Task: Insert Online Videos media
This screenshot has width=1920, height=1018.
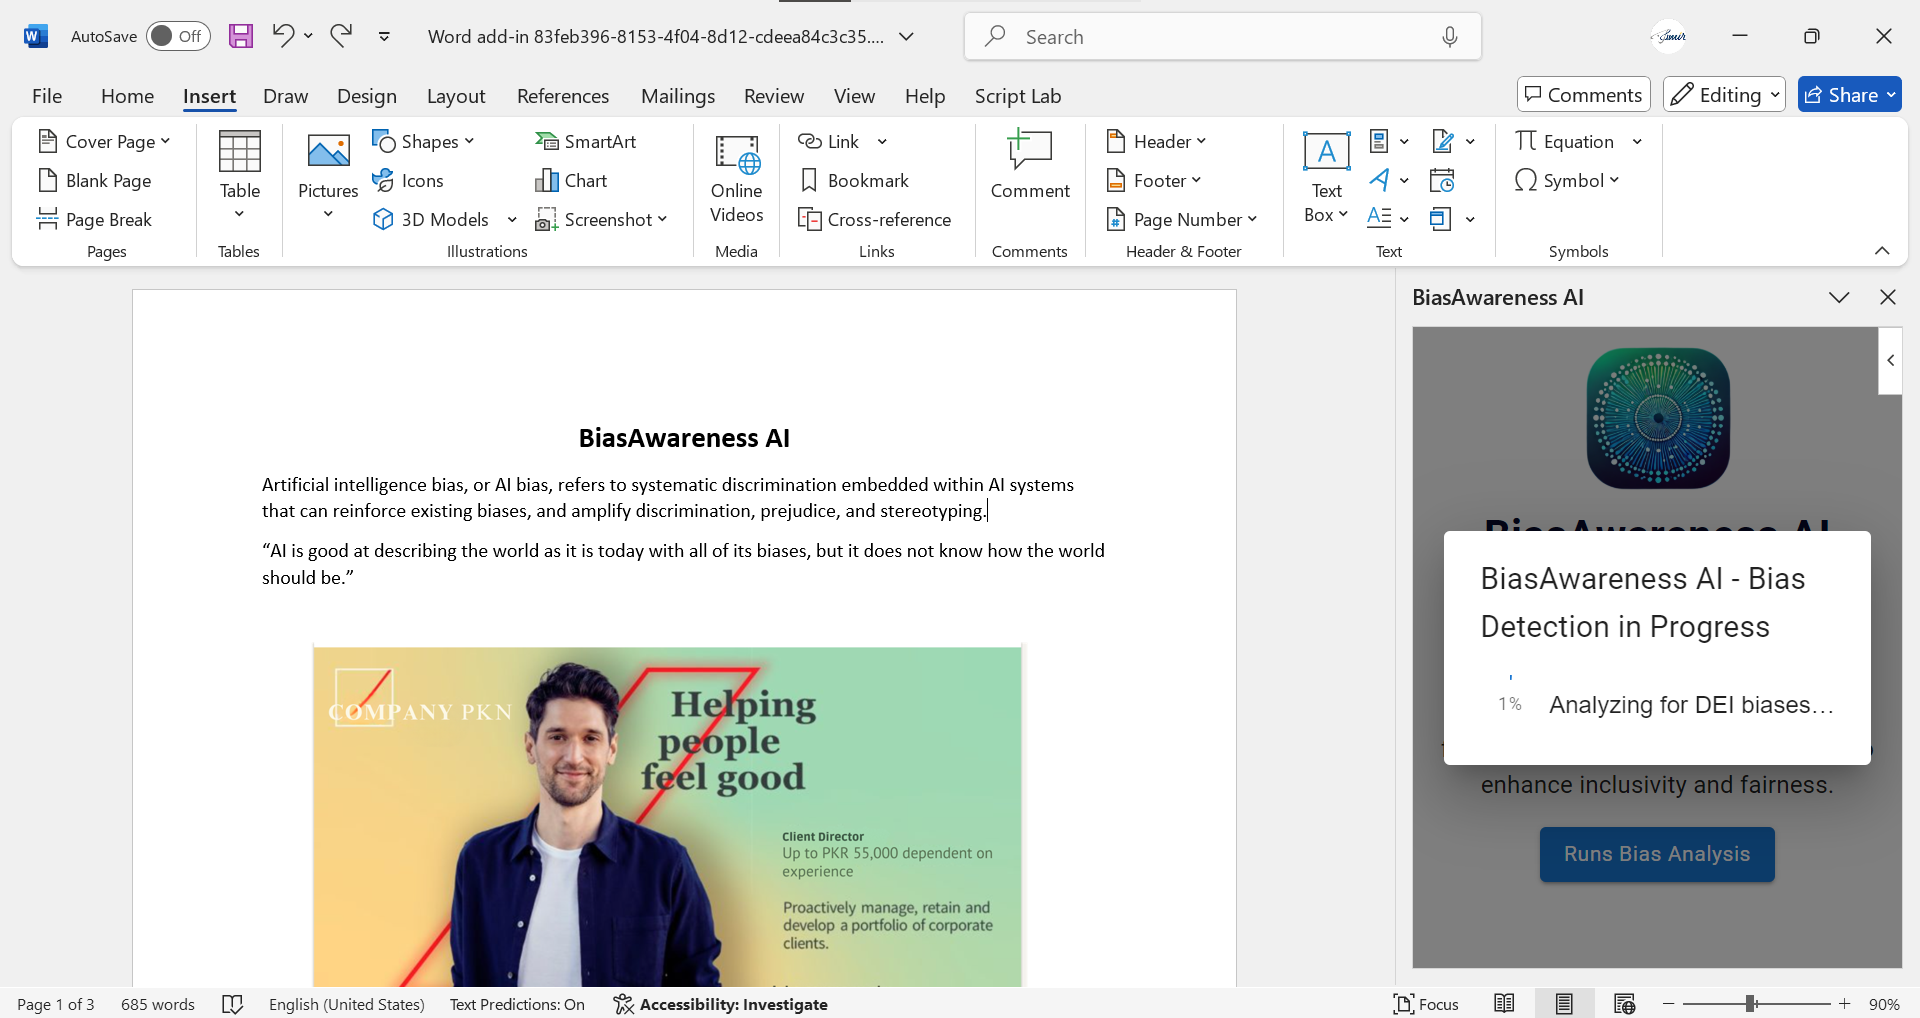Action: [736, 180]
